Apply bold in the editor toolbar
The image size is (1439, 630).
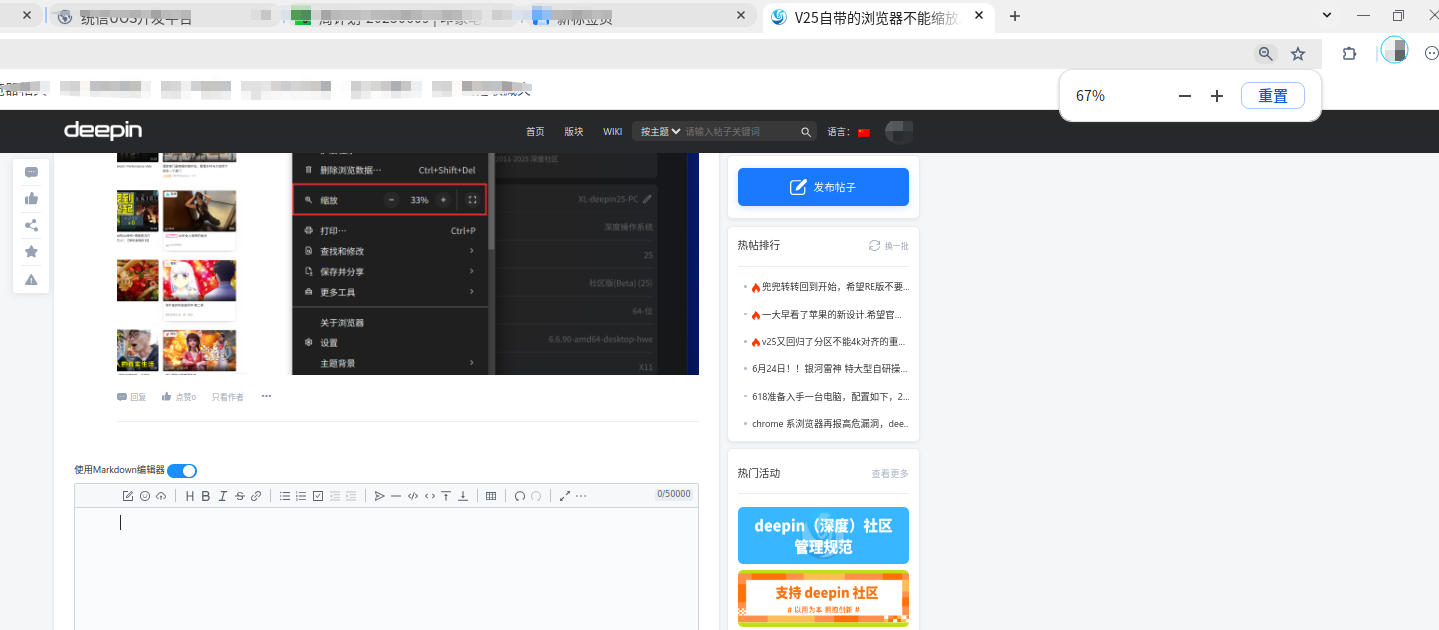click(x=206, y=496)
